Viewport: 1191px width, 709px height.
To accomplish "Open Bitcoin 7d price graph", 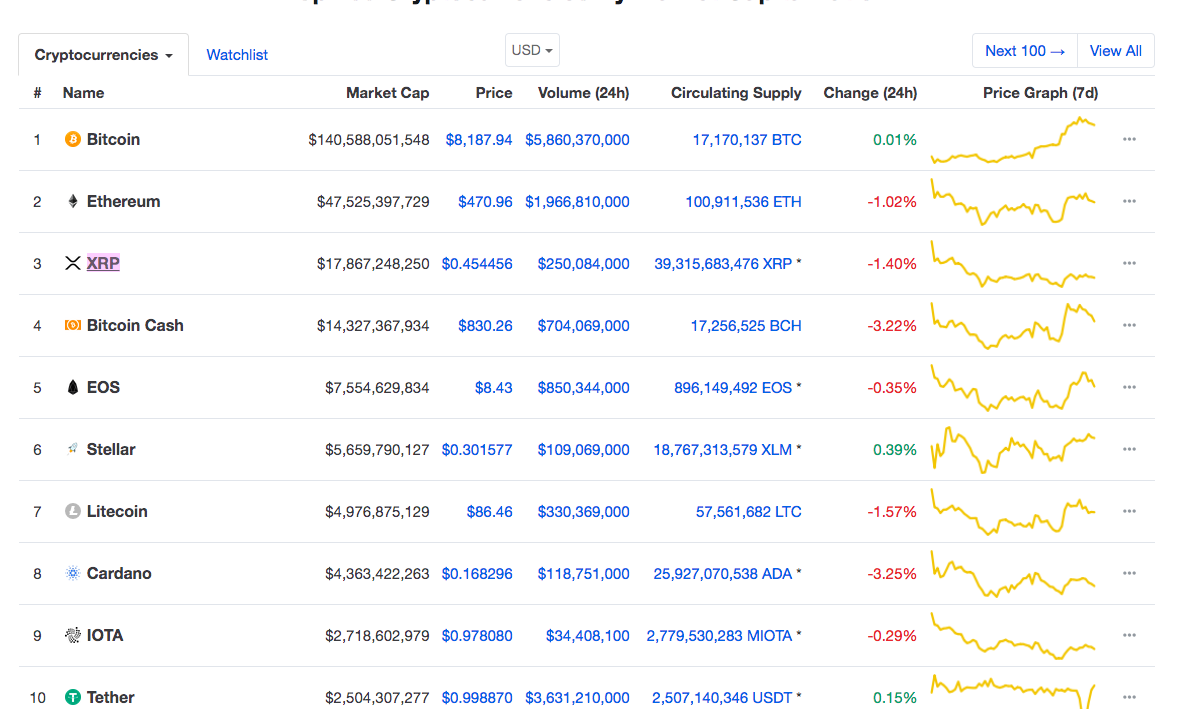I will point(1013,140).
